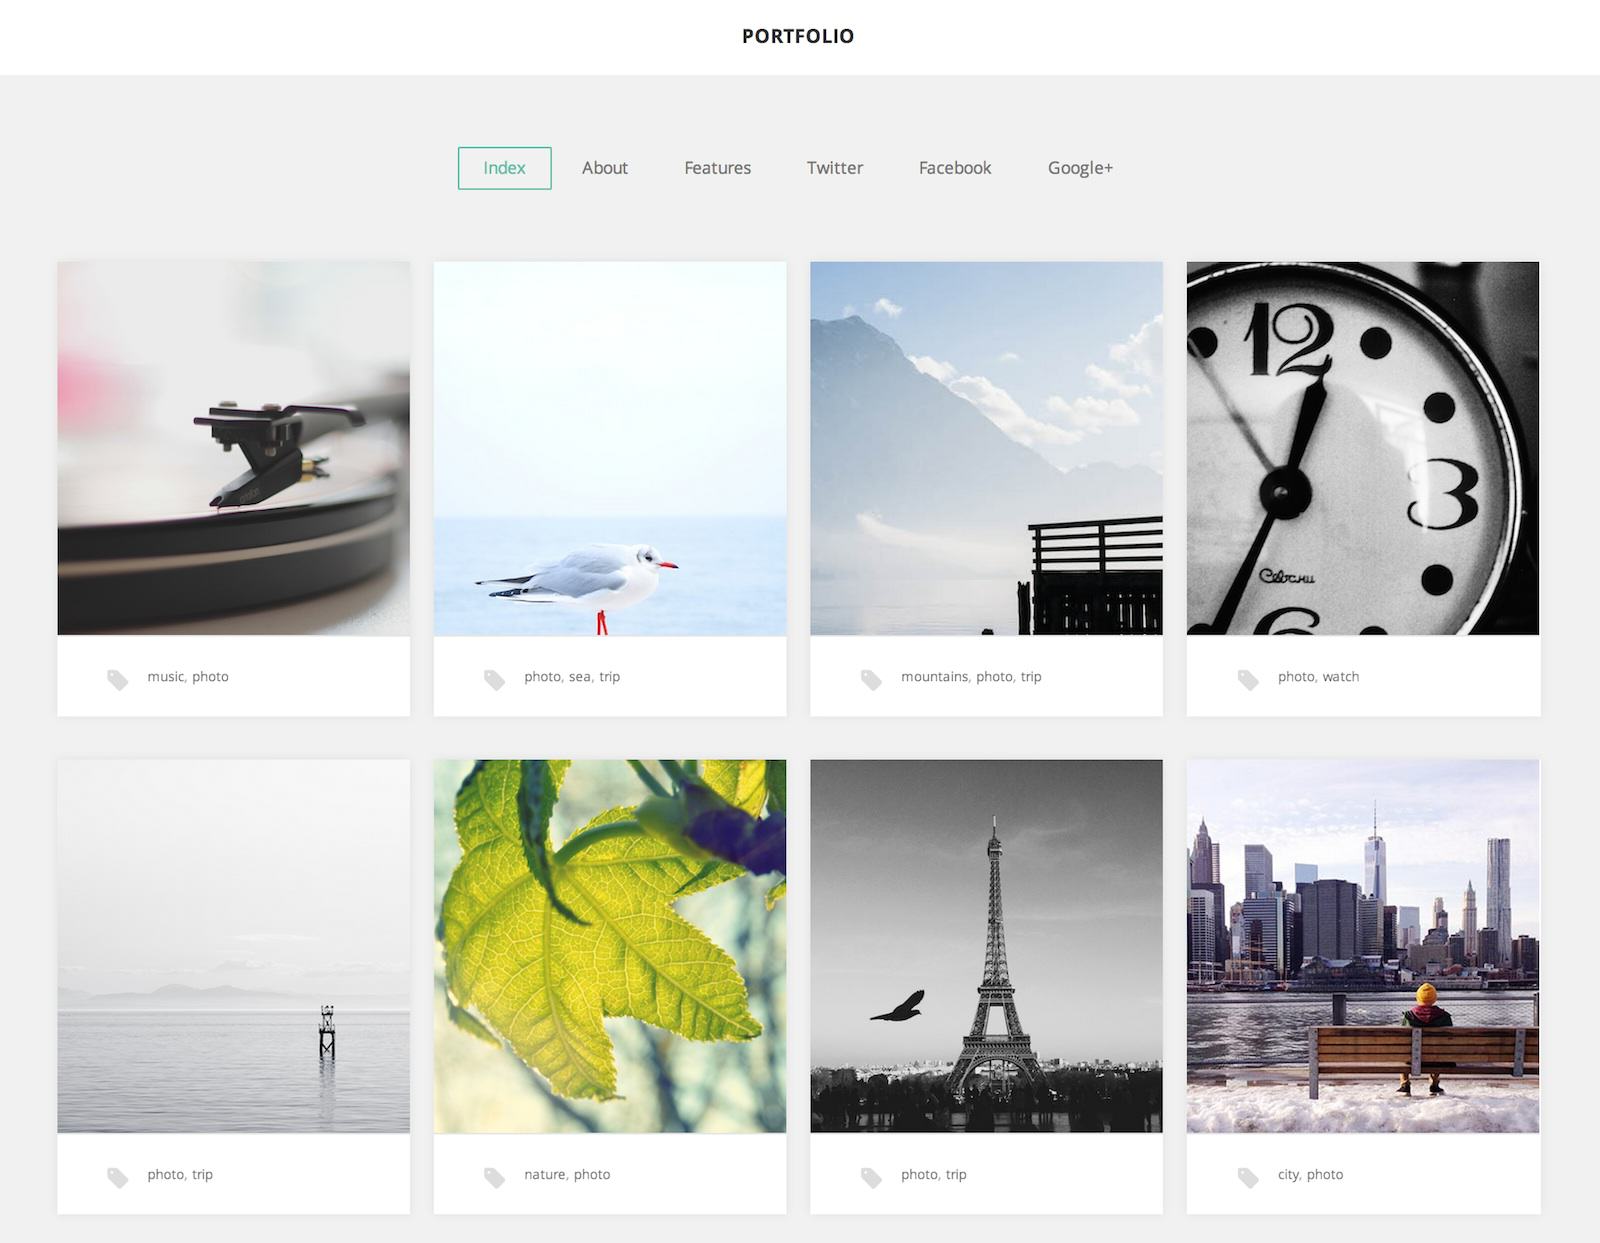
Task: Open the green leaf nature photo
Action: point(610,946)
